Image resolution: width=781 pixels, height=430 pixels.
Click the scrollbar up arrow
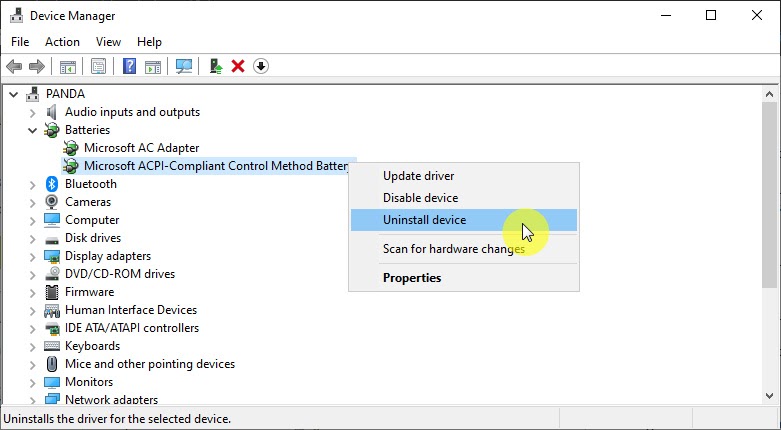click(x=770, y=94)
